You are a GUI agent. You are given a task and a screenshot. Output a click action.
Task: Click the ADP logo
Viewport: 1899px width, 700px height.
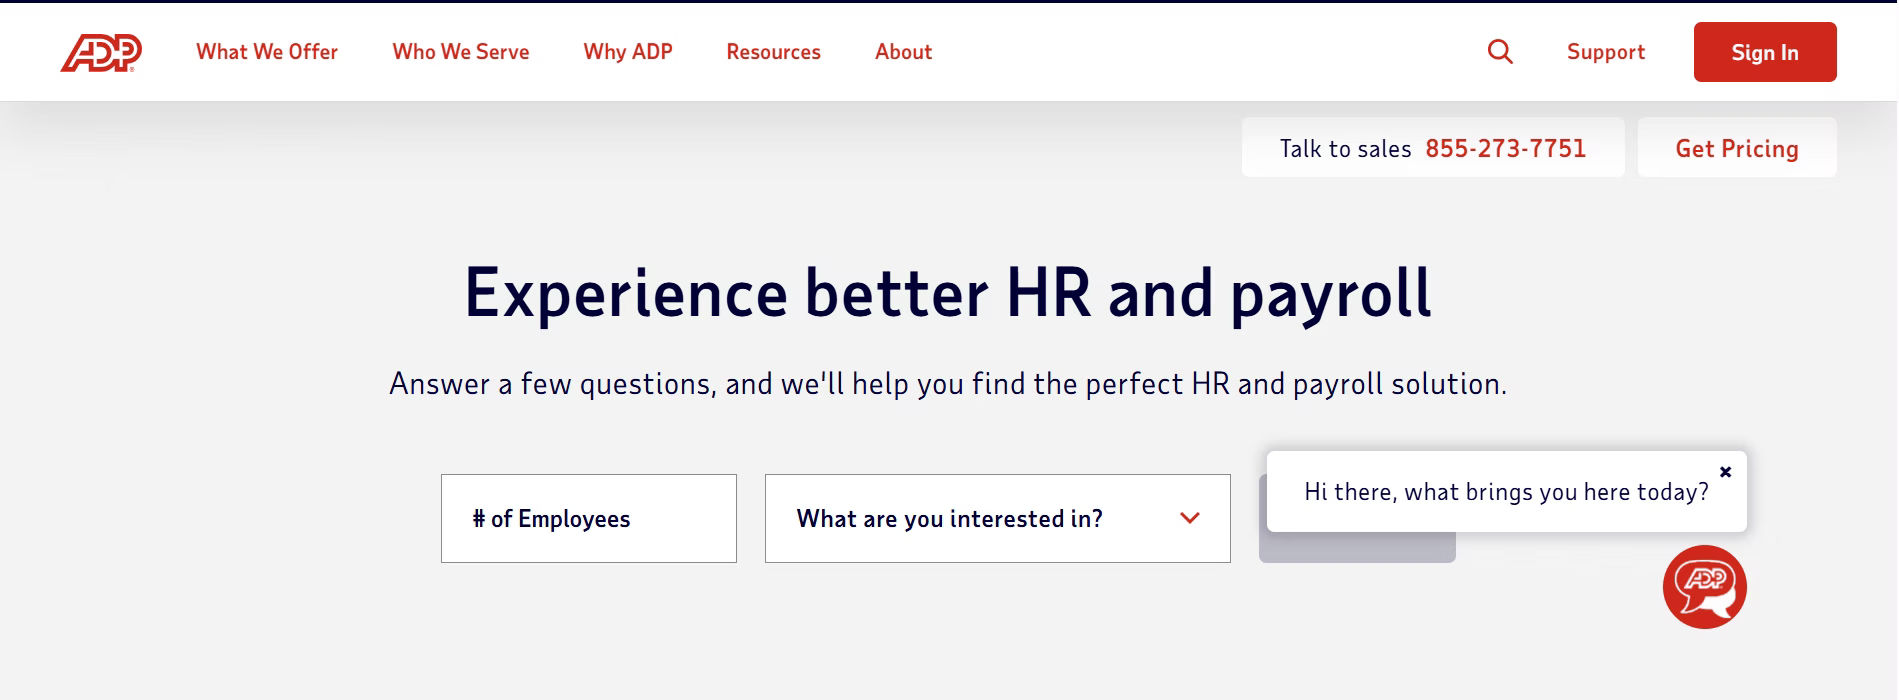[x=101, y=52]
